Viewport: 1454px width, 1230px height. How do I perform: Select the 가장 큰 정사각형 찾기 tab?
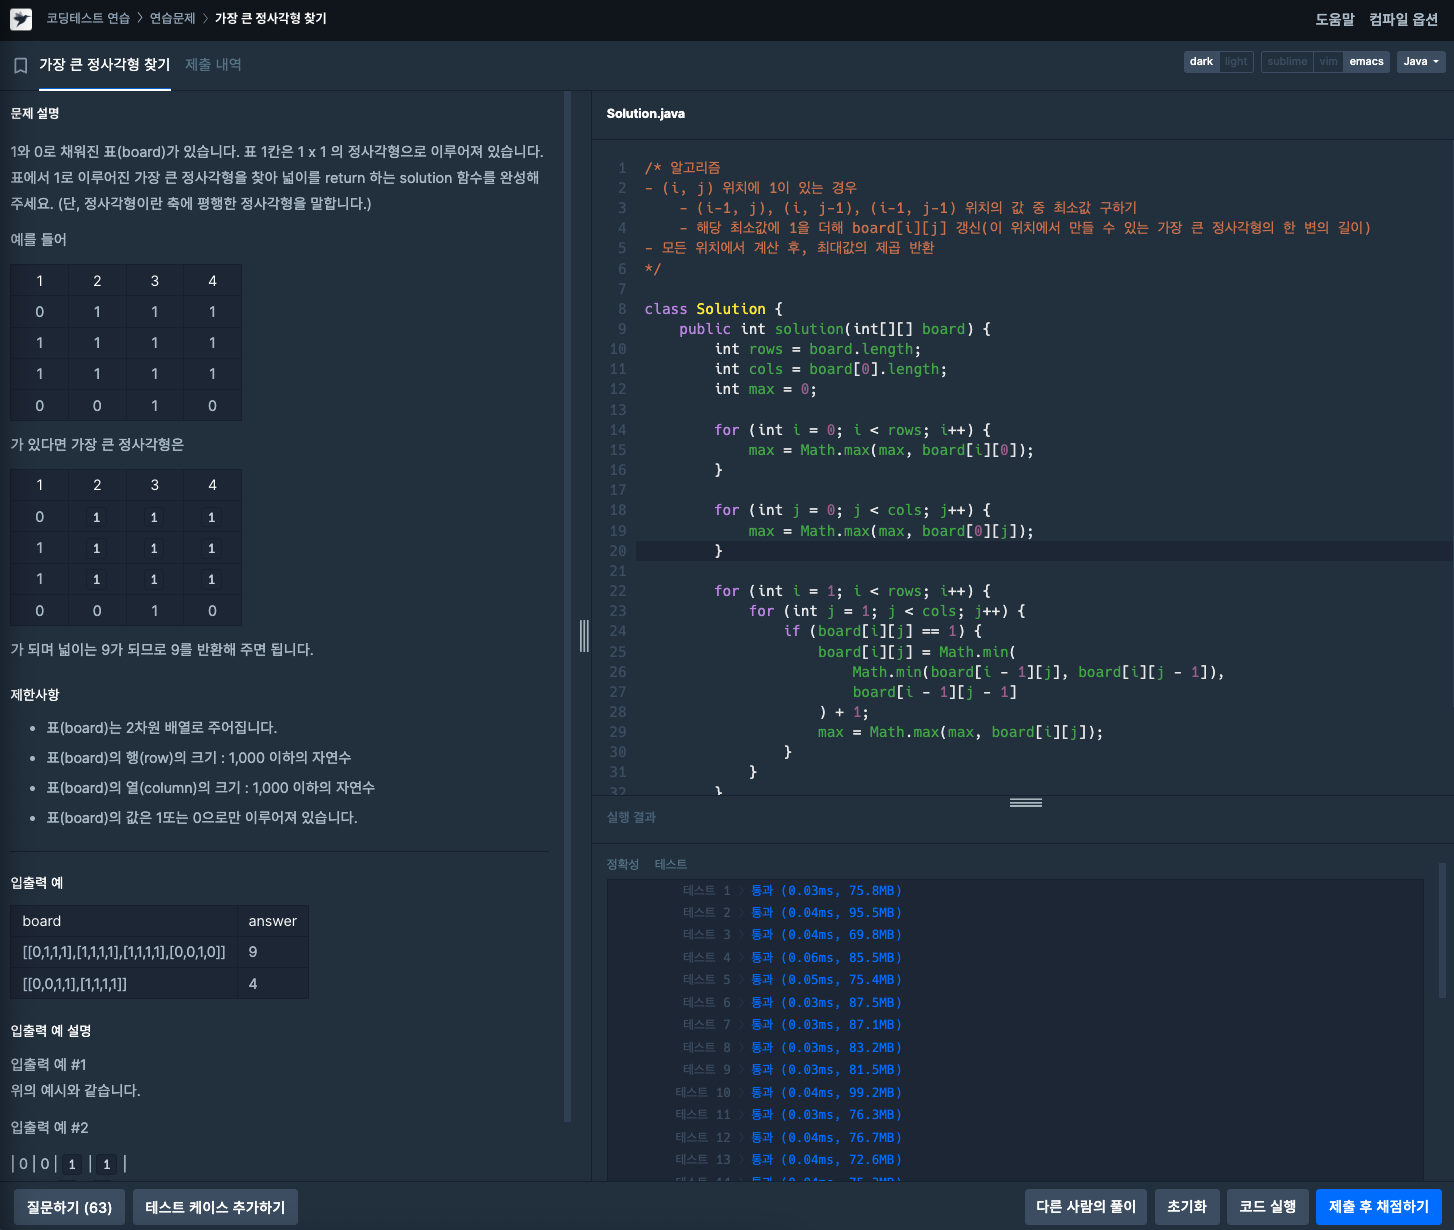coord(105,65)
